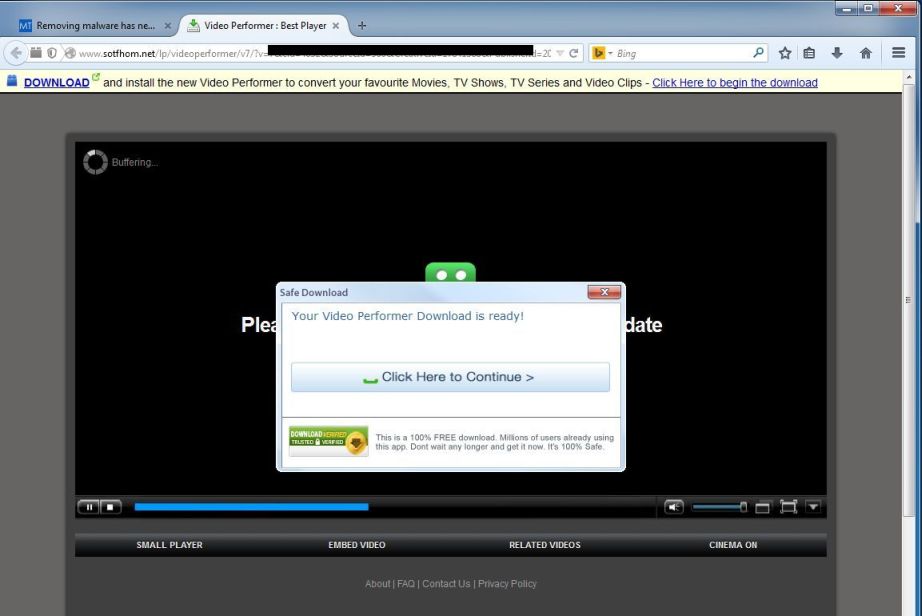The image size is (922, 616).
Task: Open a new tab with plus button
Action: pyautogui.click(x=362, y=26)
